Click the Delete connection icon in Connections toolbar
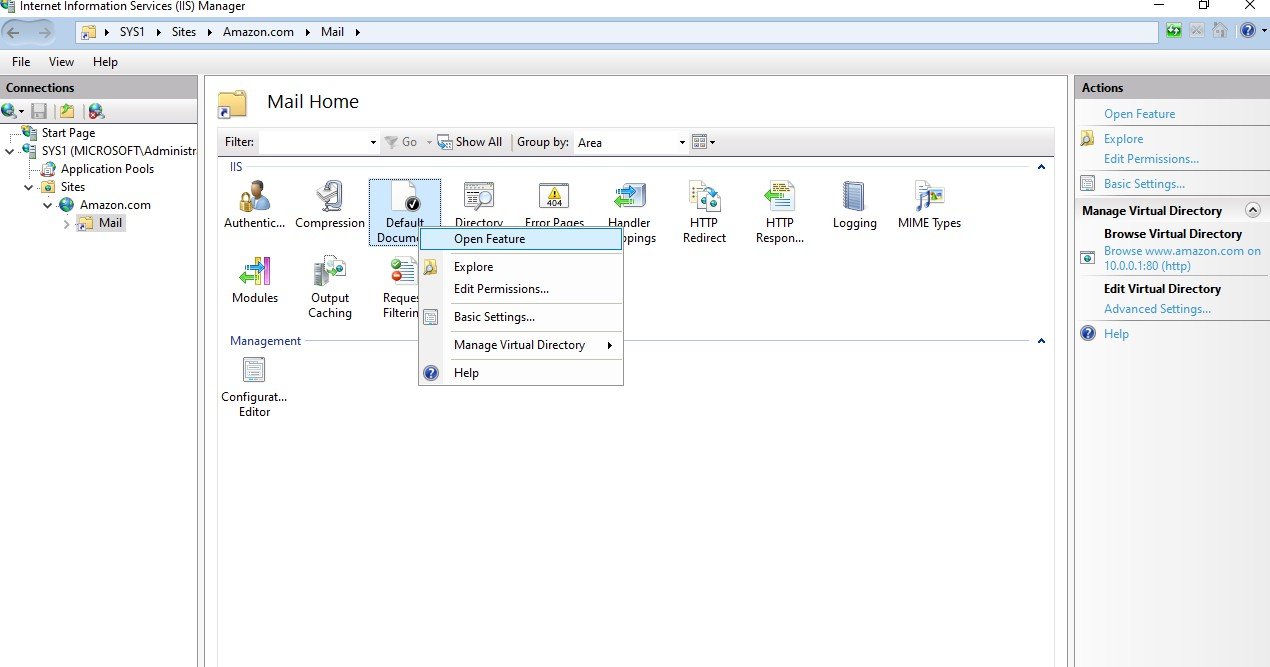1270x667 pixels. tap(96, 111)
